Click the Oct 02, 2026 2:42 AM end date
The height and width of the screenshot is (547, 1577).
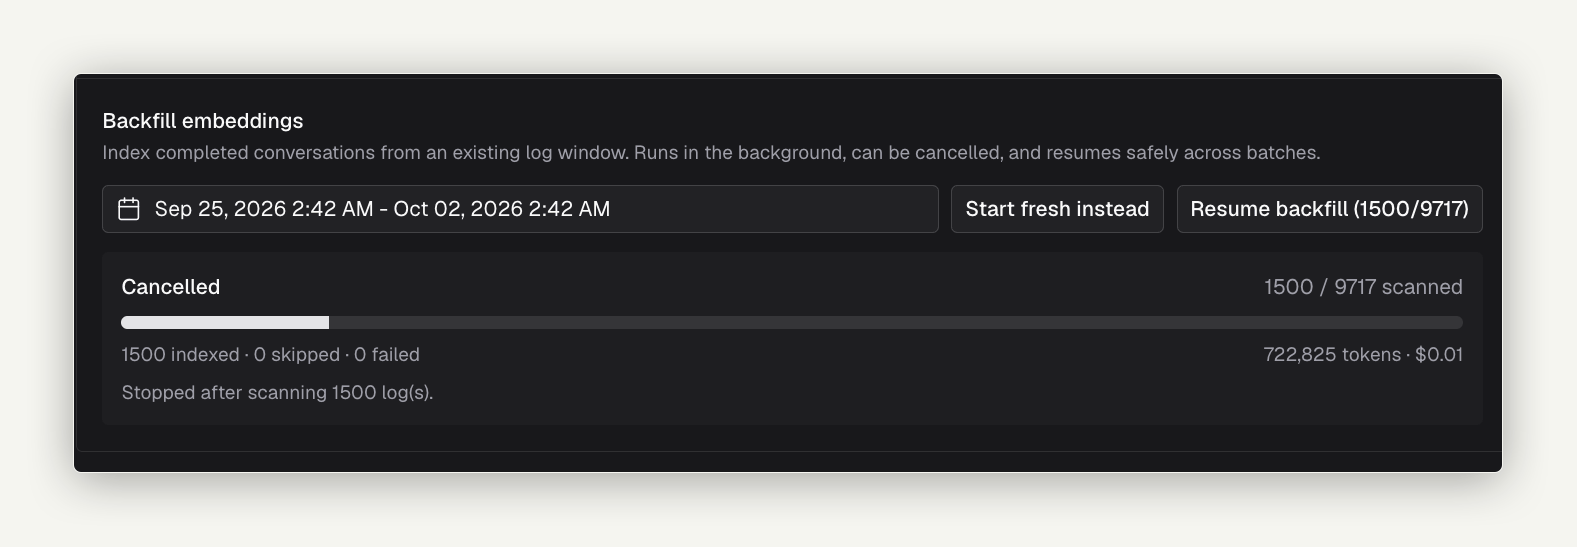(x=502, y=209)
